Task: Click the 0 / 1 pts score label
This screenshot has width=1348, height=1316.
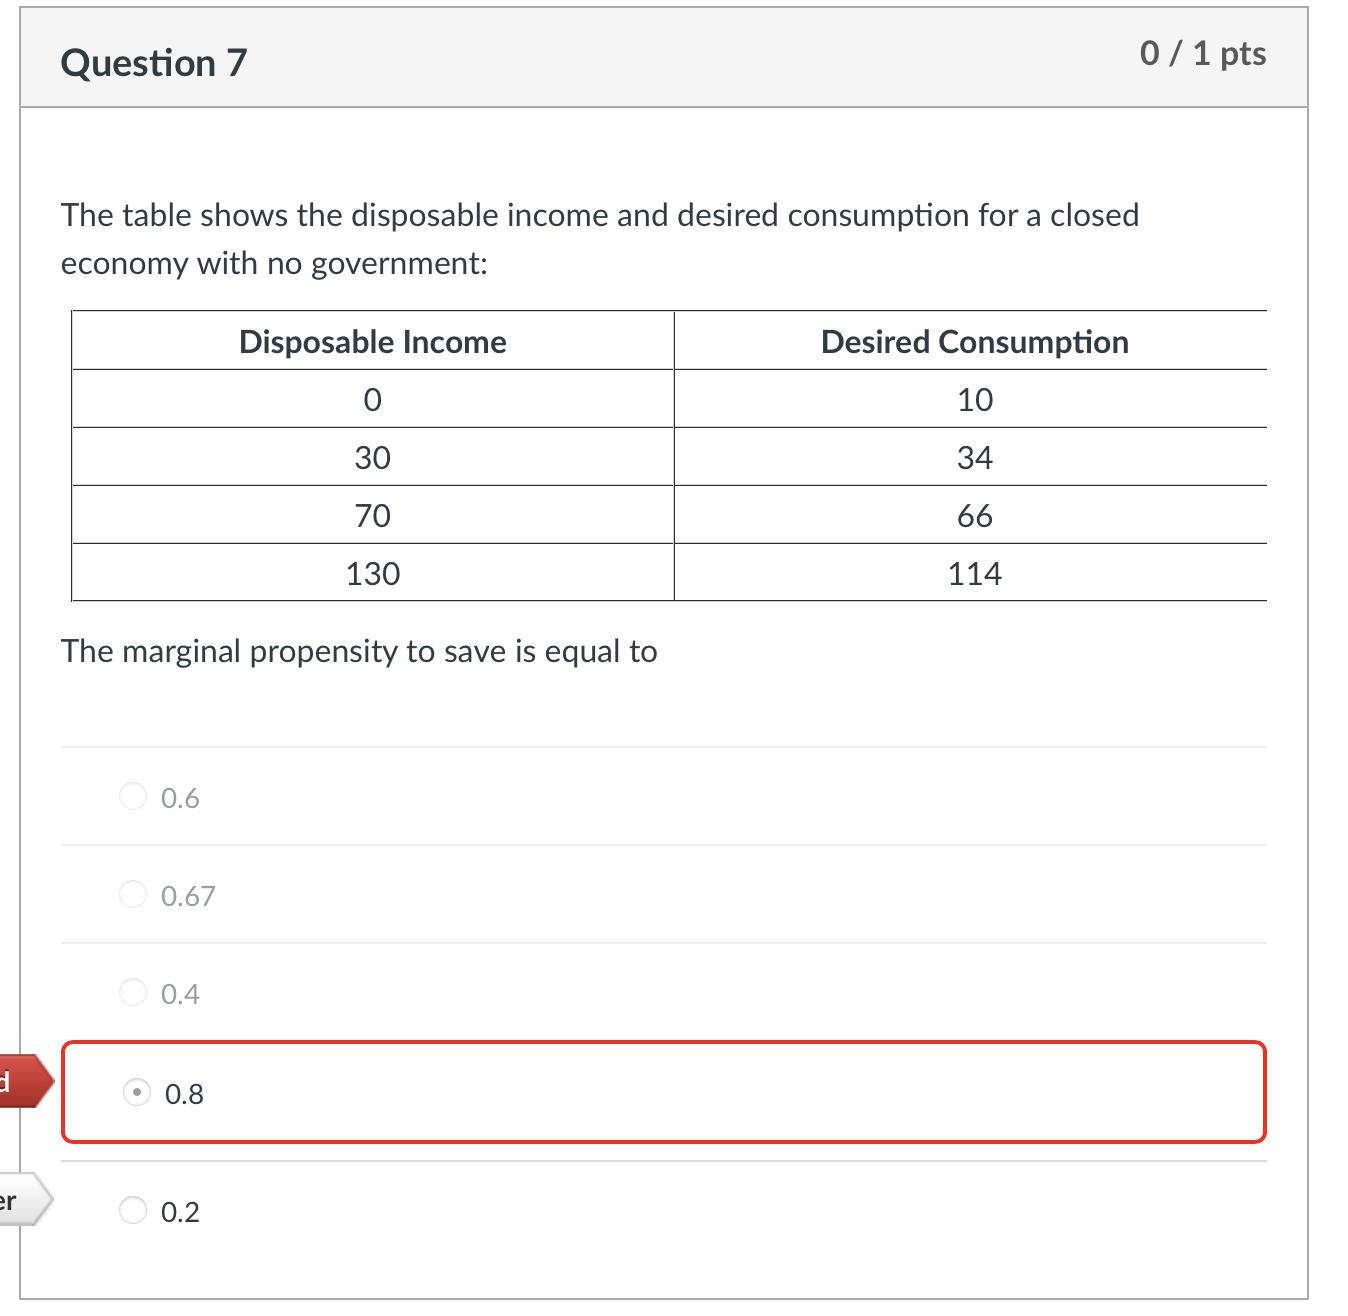Action: coord(1202,54)
